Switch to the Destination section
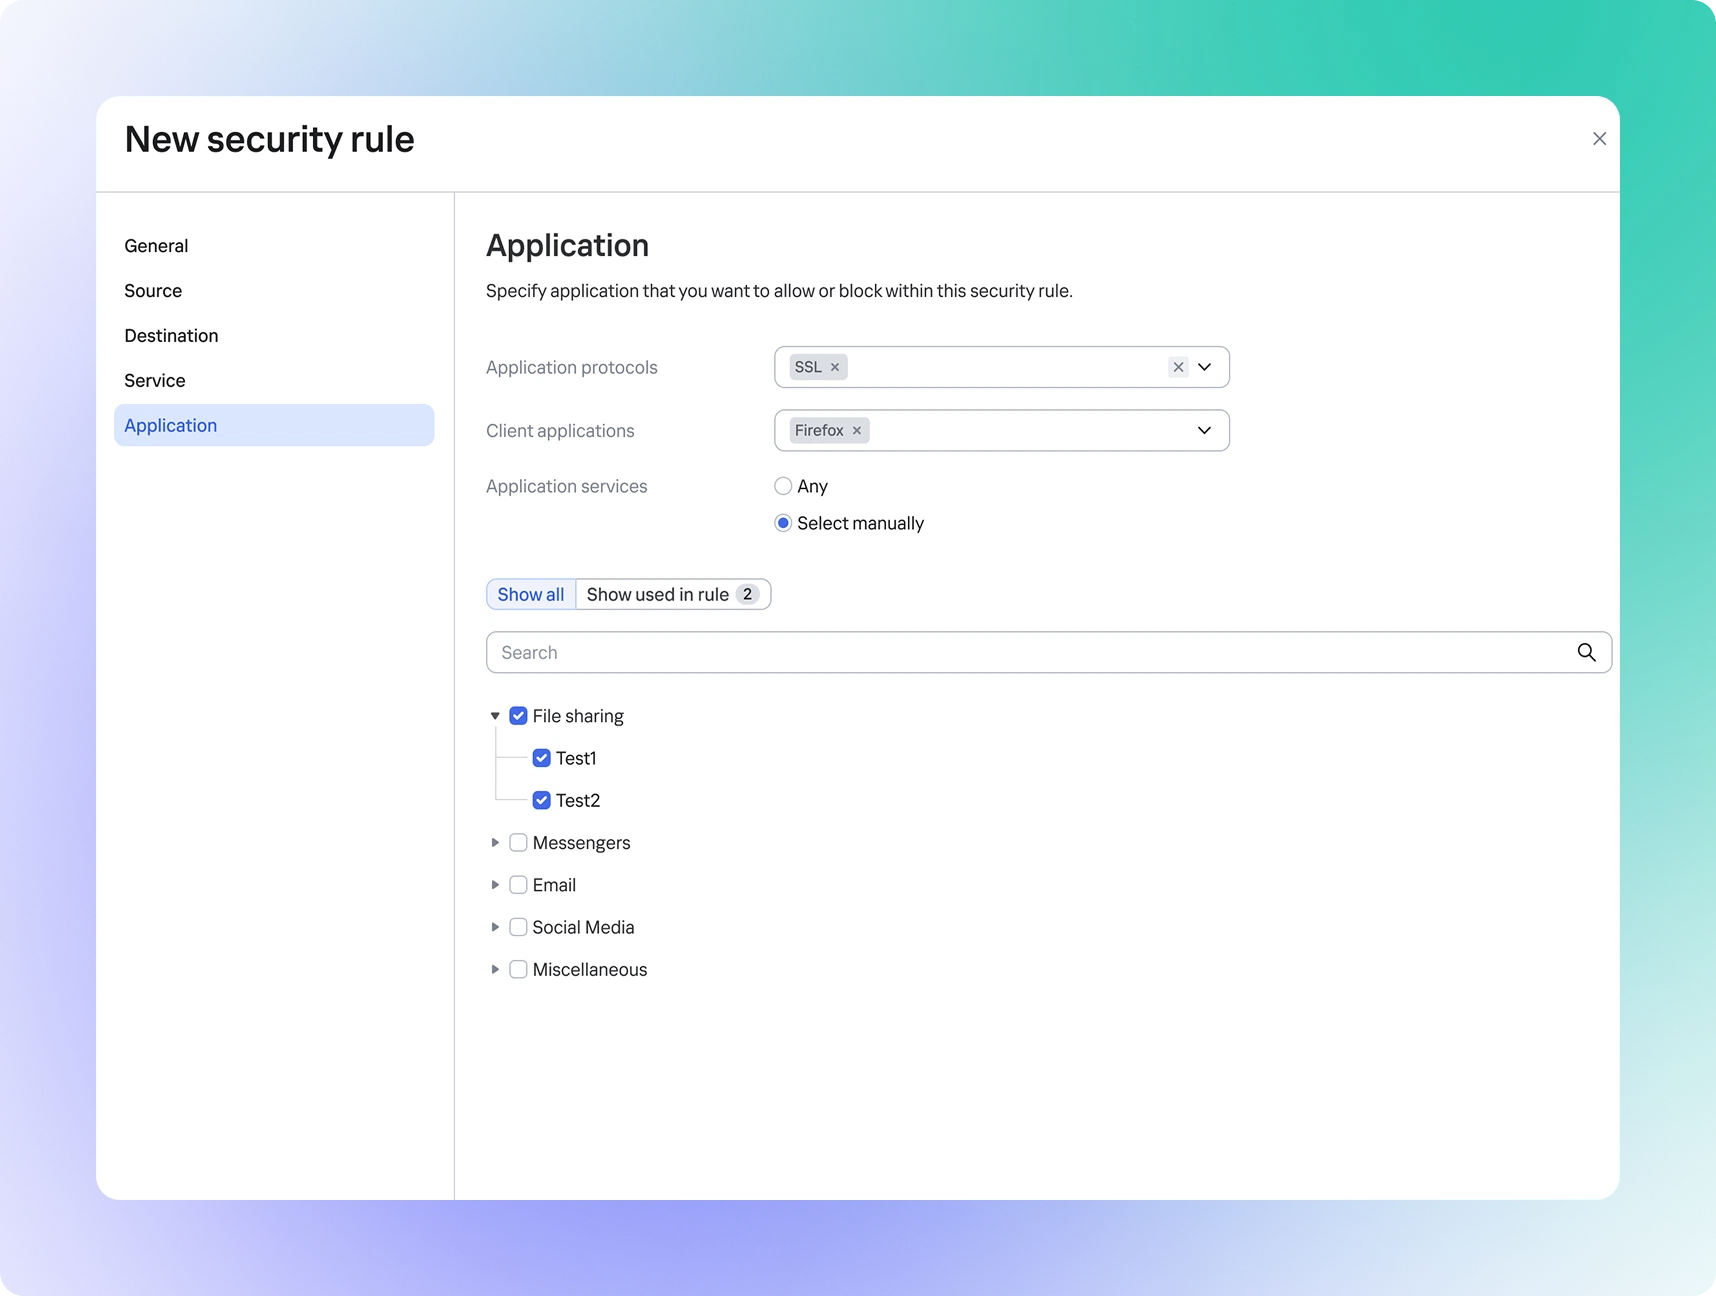Viewport: 1716px width, 1296px height. pyautogui.click(x=171, y=336)
